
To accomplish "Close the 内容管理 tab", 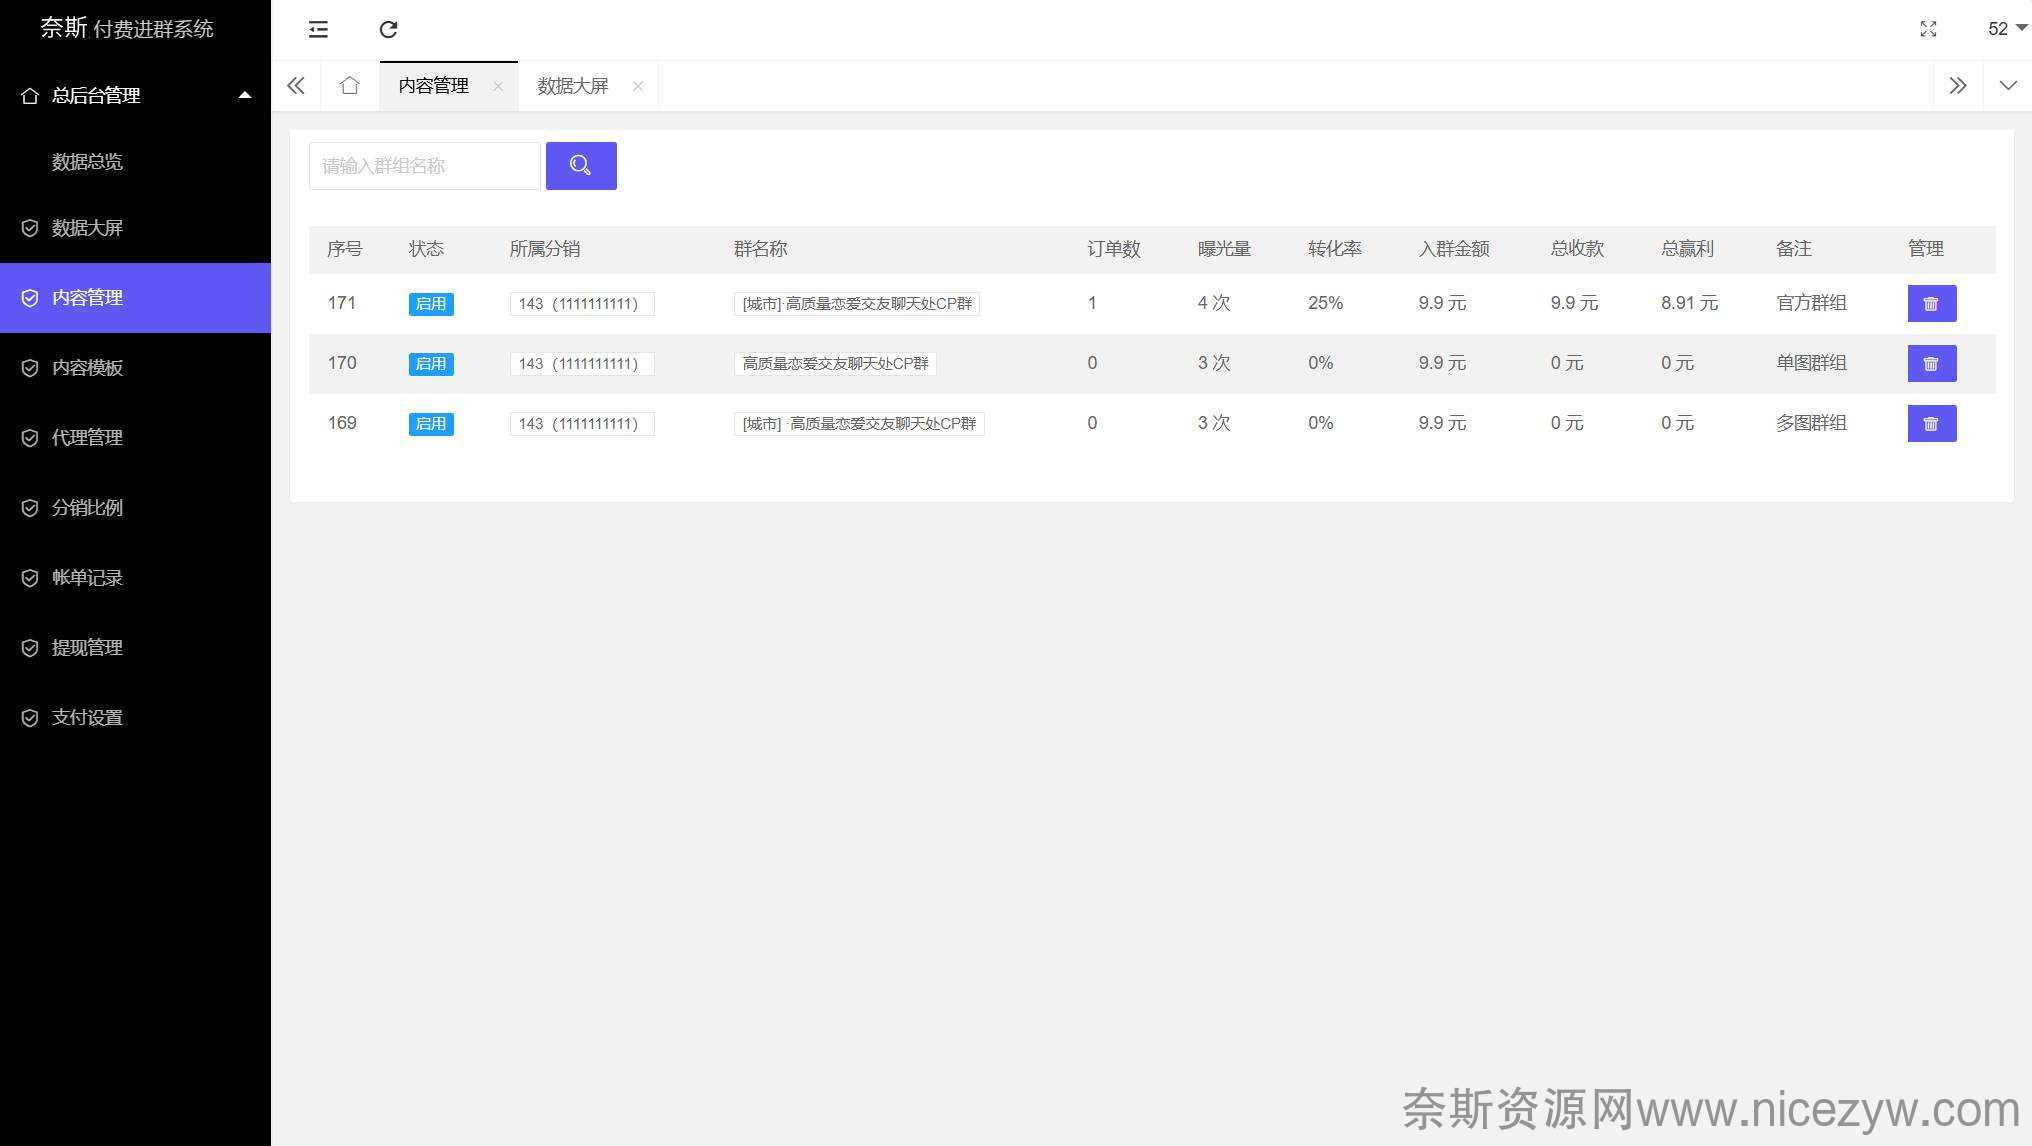I will (498, 86).
